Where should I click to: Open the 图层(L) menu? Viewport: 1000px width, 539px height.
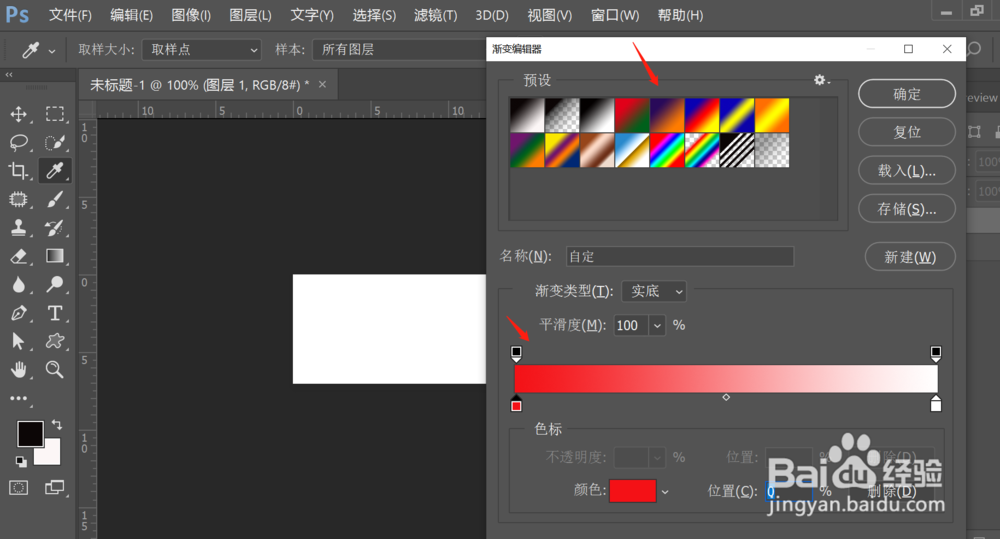point(250,15)
